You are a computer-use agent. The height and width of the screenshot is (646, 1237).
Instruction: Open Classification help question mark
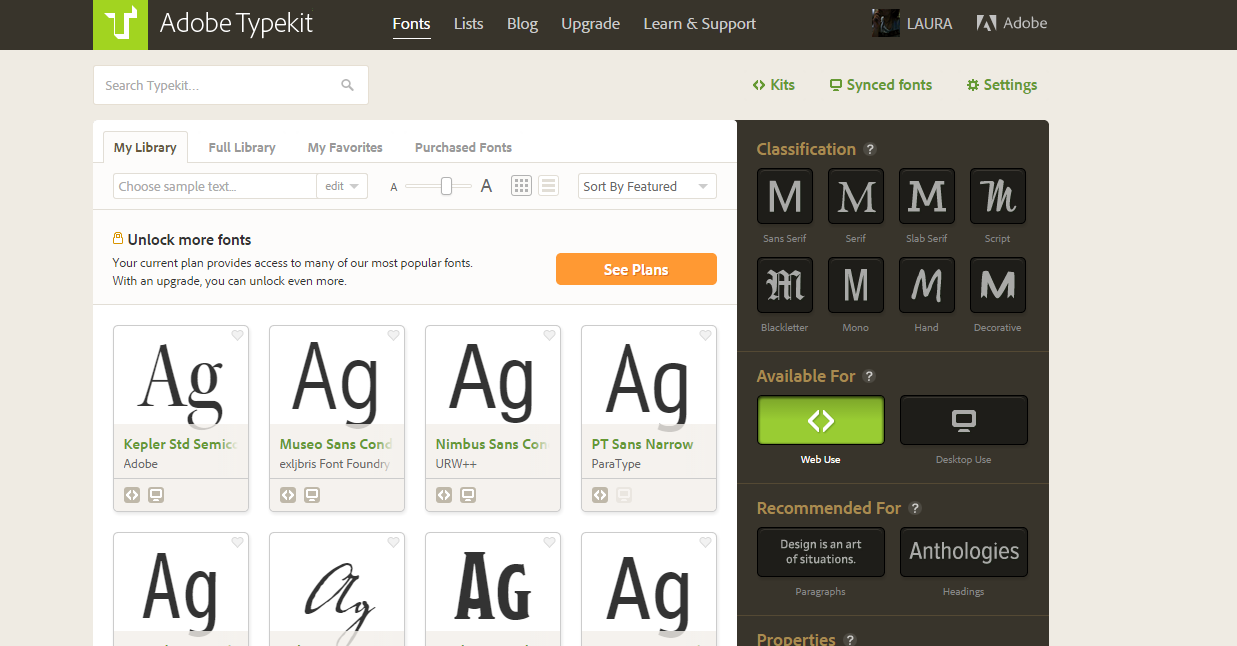pyautogui.click(x=870, y=149)
